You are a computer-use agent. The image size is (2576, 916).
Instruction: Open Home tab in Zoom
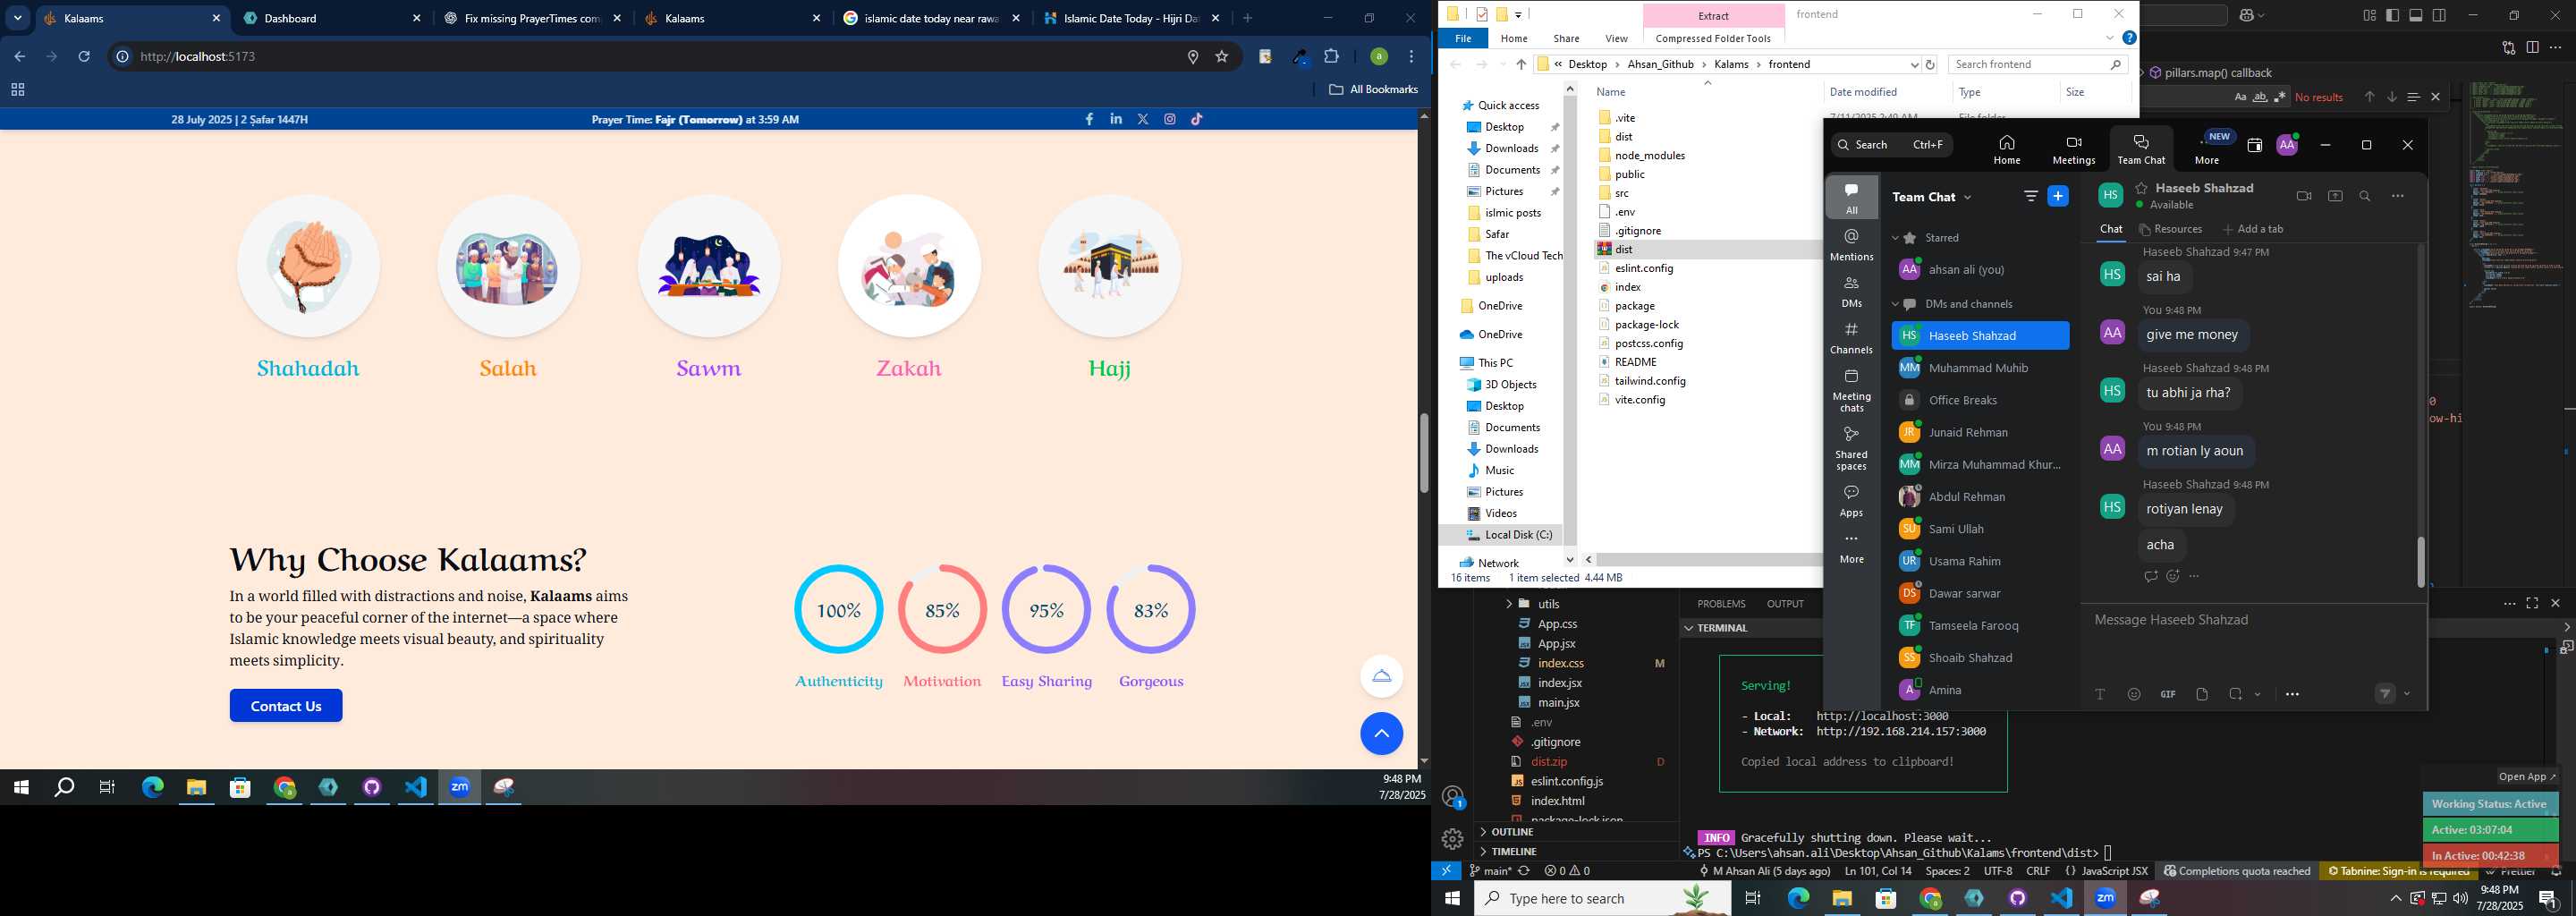(2006, 150)
